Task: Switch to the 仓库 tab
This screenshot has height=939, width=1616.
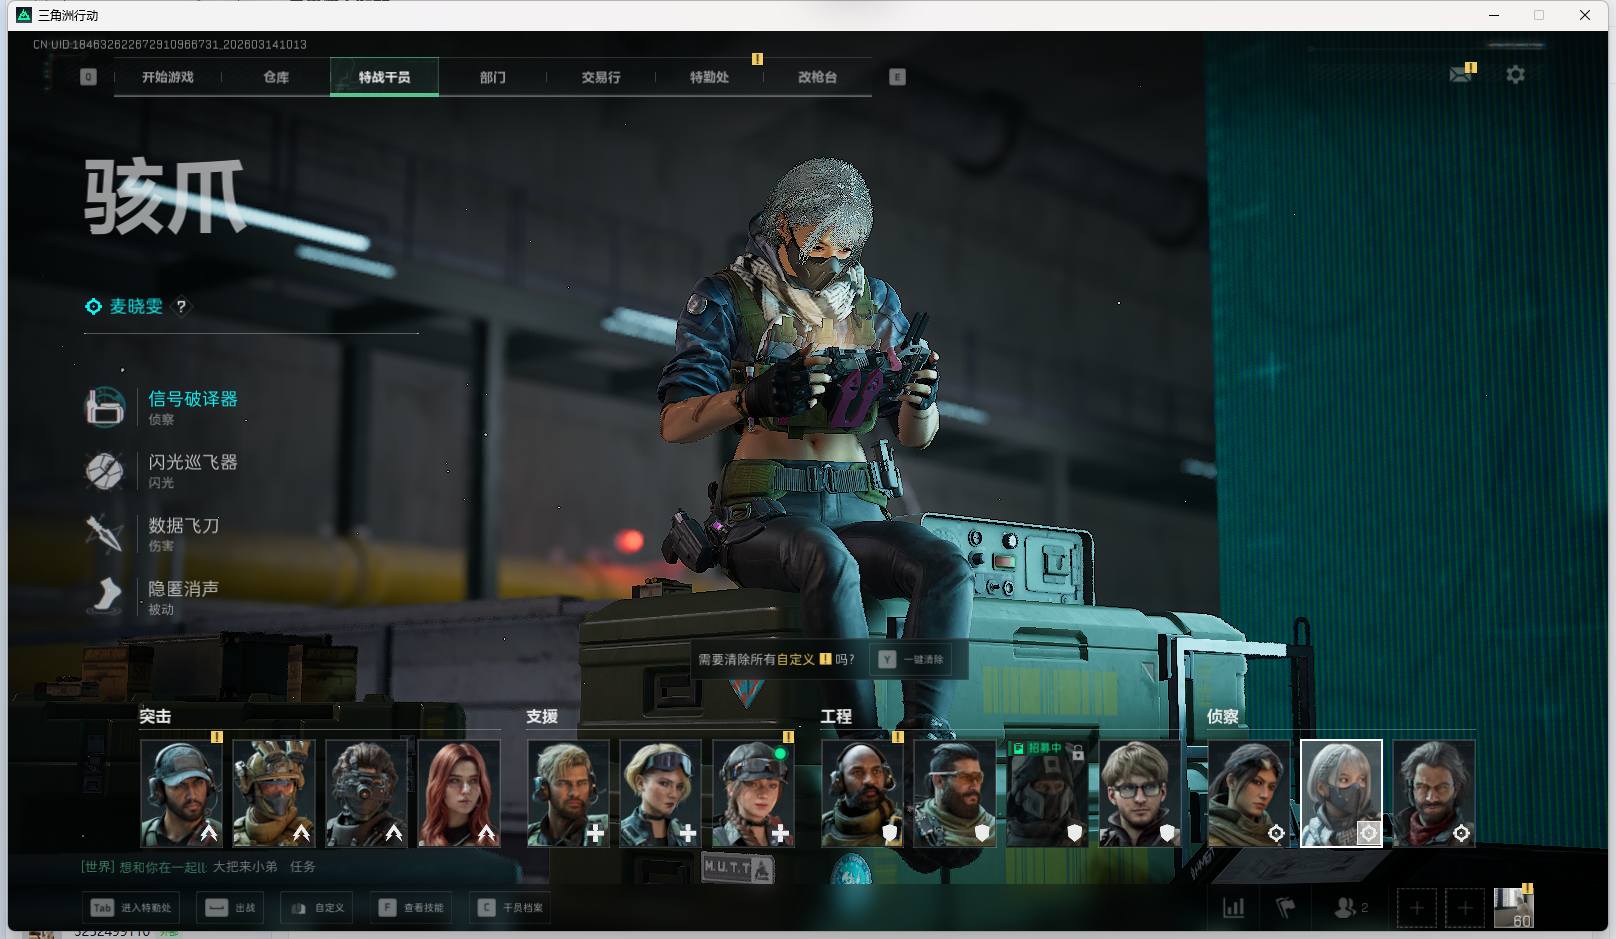Action: pyautogui.click(x=276, y=77)
